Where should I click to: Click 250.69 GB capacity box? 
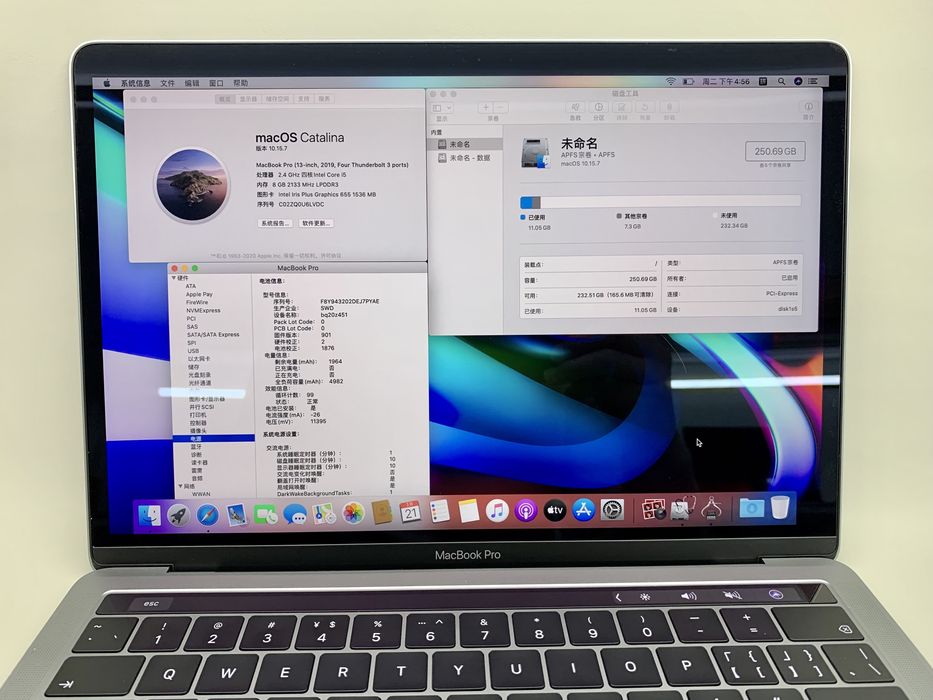(775, 151)
